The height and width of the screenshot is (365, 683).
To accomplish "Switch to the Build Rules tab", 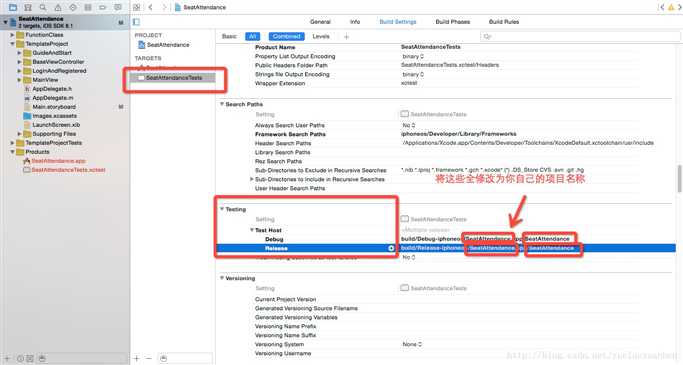I will [504, 22].
